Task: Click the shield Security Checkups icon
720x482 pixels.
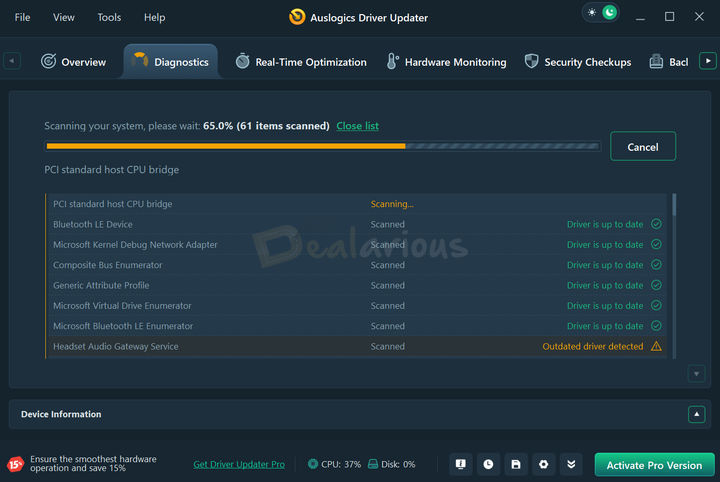Action: coord(531,61)
